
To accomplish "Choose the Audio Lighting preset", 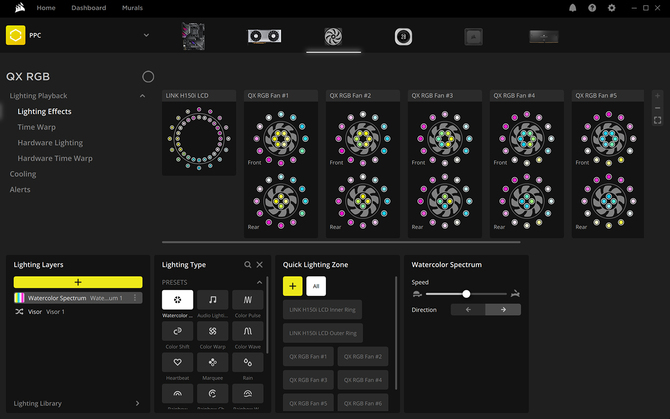I will coord(212,300).
